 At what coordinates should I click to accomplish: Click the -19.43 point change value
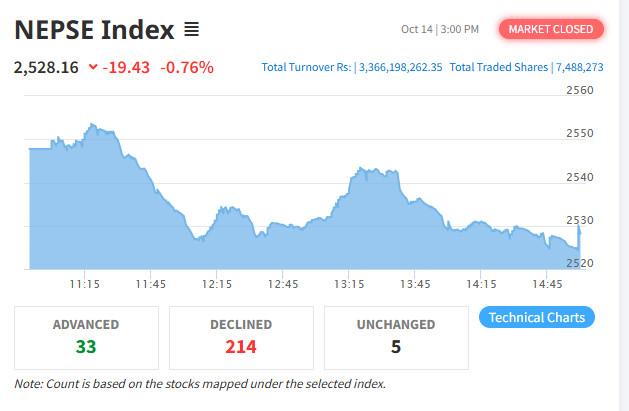[126, 67]
